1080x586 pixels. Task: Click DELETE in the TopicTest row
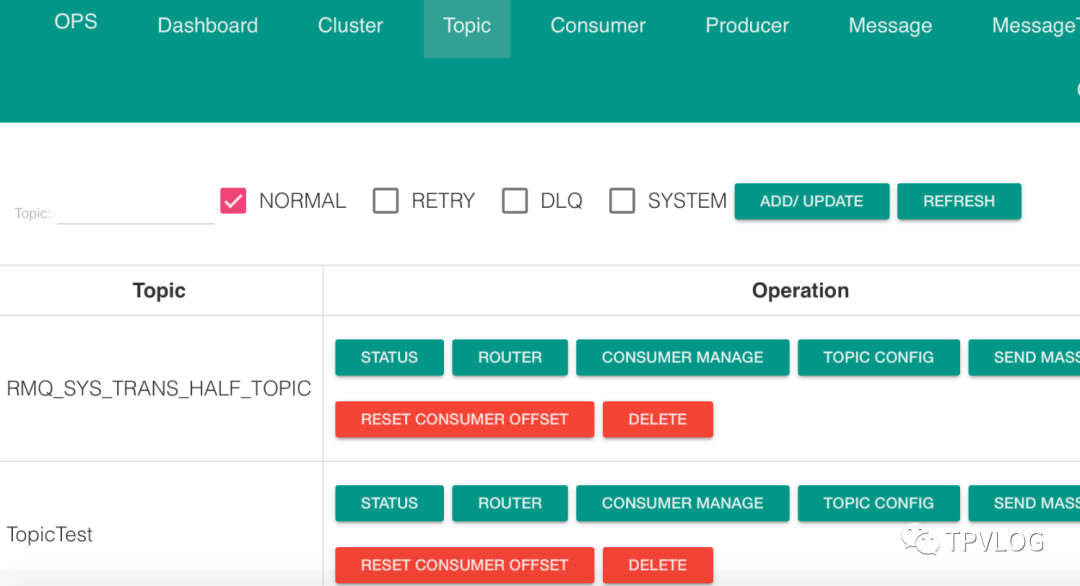pyautogui.click(x=657, y=565)
